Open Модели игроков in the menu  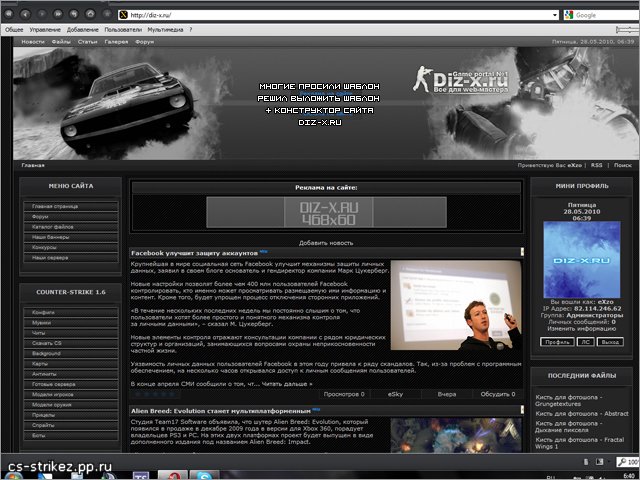coord(71,395)
